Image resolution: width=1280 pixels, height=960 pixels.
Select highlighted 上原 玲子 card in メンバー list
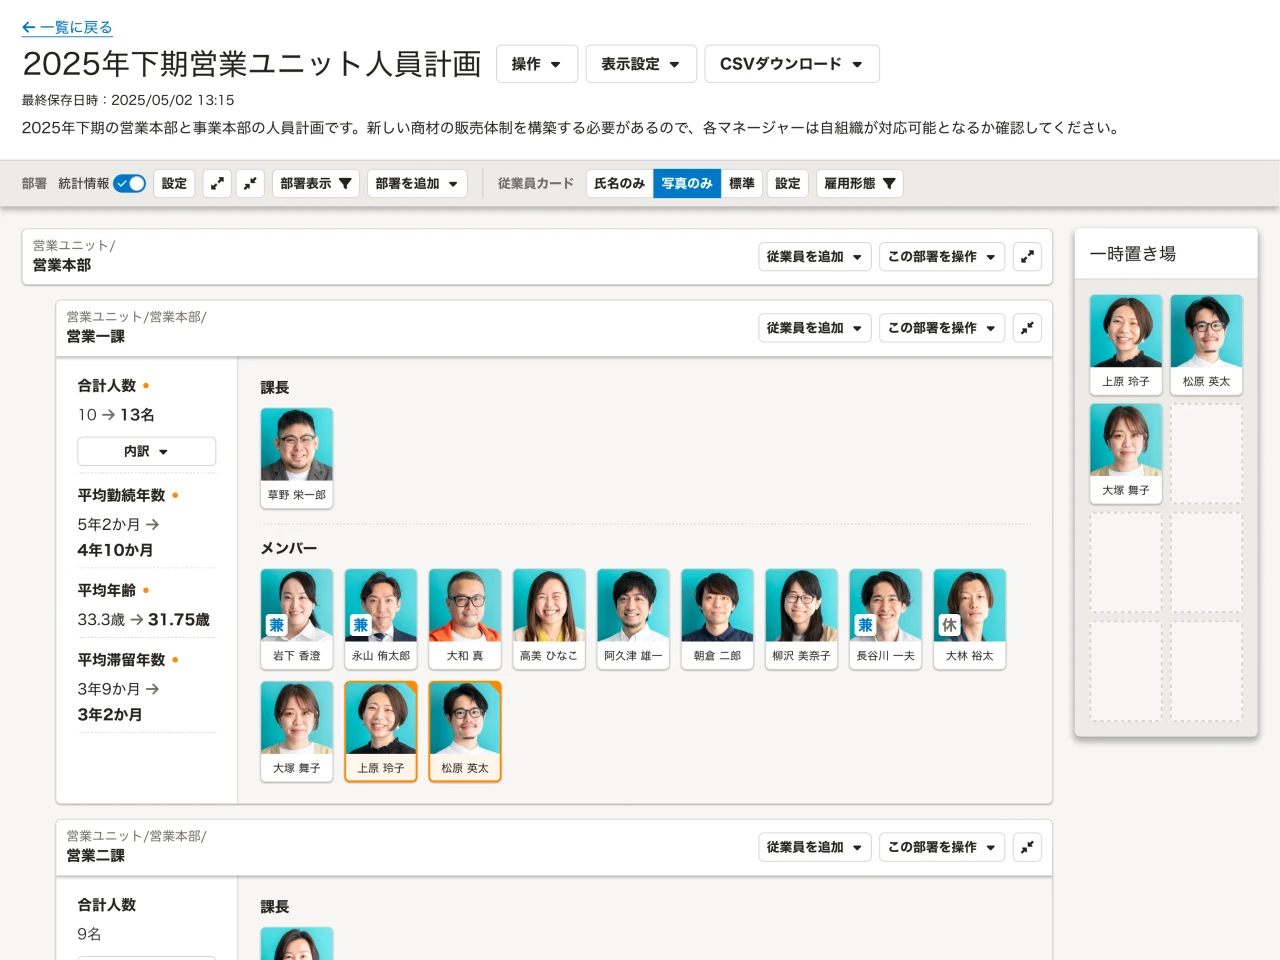(381, 731)
